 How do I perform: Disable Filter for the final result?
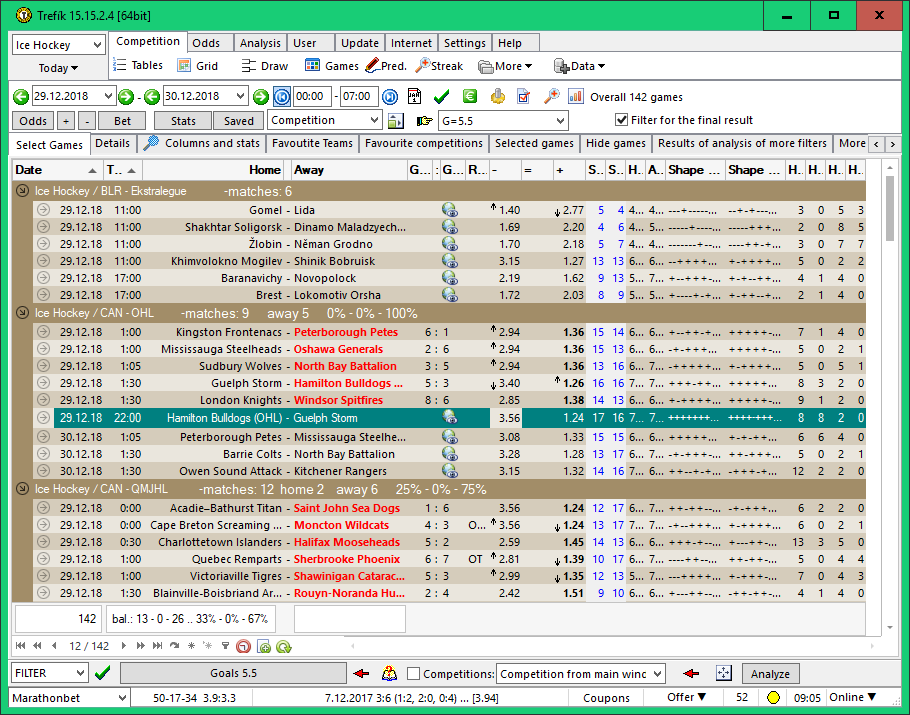(621, 121)
